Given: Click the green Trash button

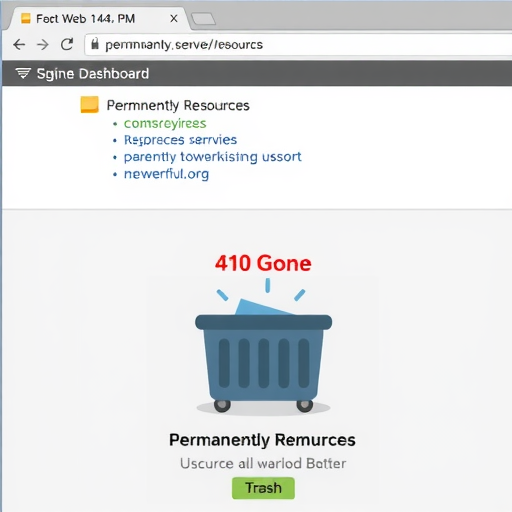Looking at the screenshot, I should (263, 488).
